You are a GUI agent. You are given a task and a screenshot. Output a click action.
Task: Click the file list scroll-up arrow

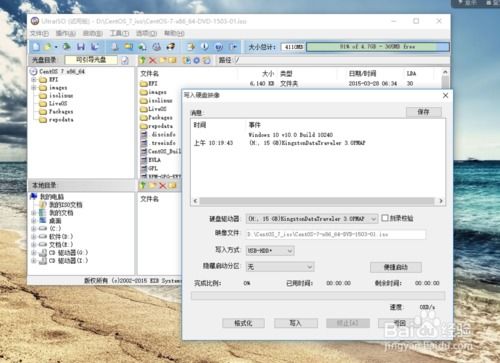(x=445, y=72)
